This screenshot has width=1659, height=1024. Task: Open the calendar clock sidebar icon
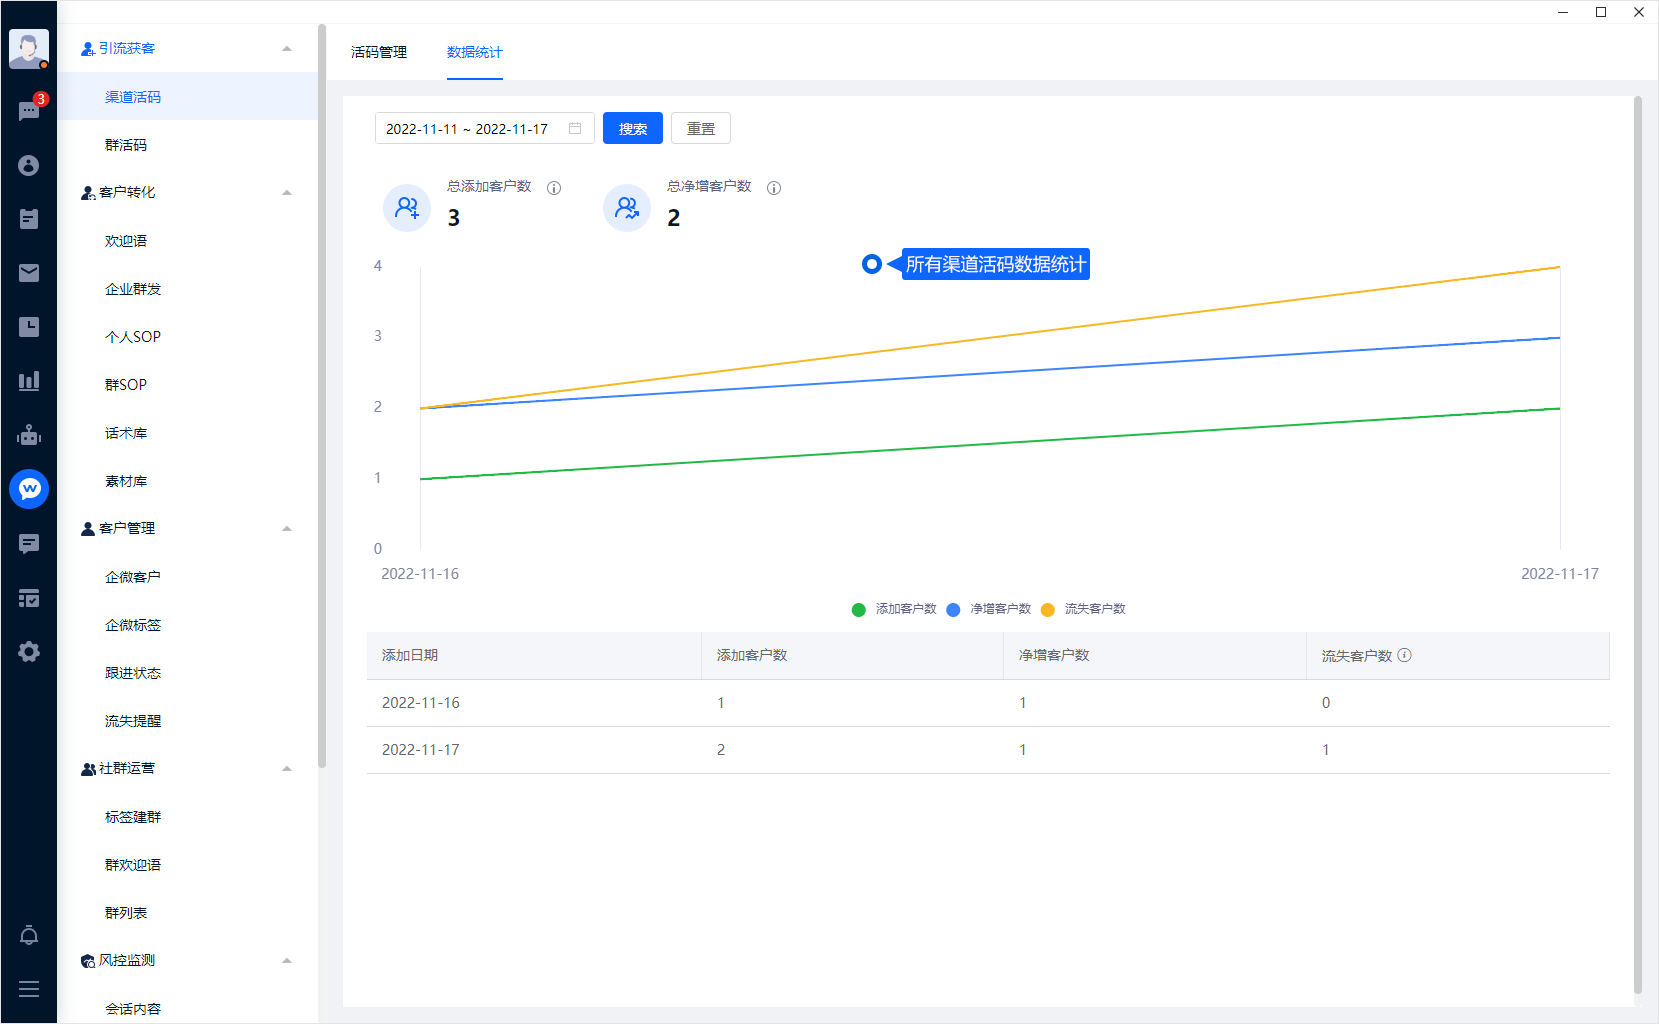pyautogui.click(x=29, y=327)
